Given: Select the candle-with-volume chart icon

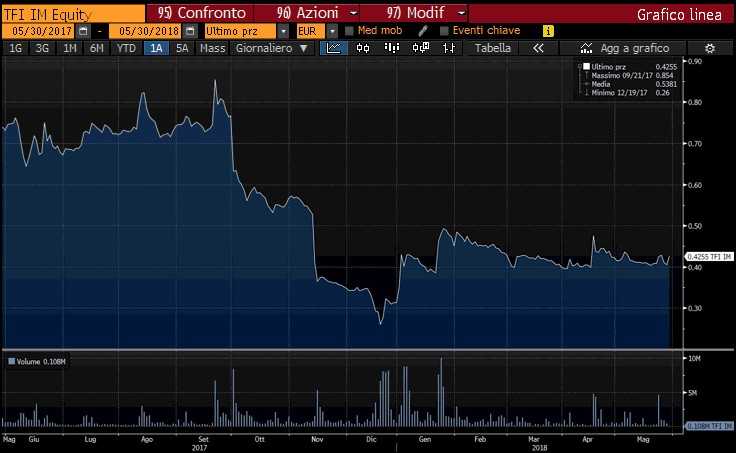Looking at the screenshot, I should 421,48.
